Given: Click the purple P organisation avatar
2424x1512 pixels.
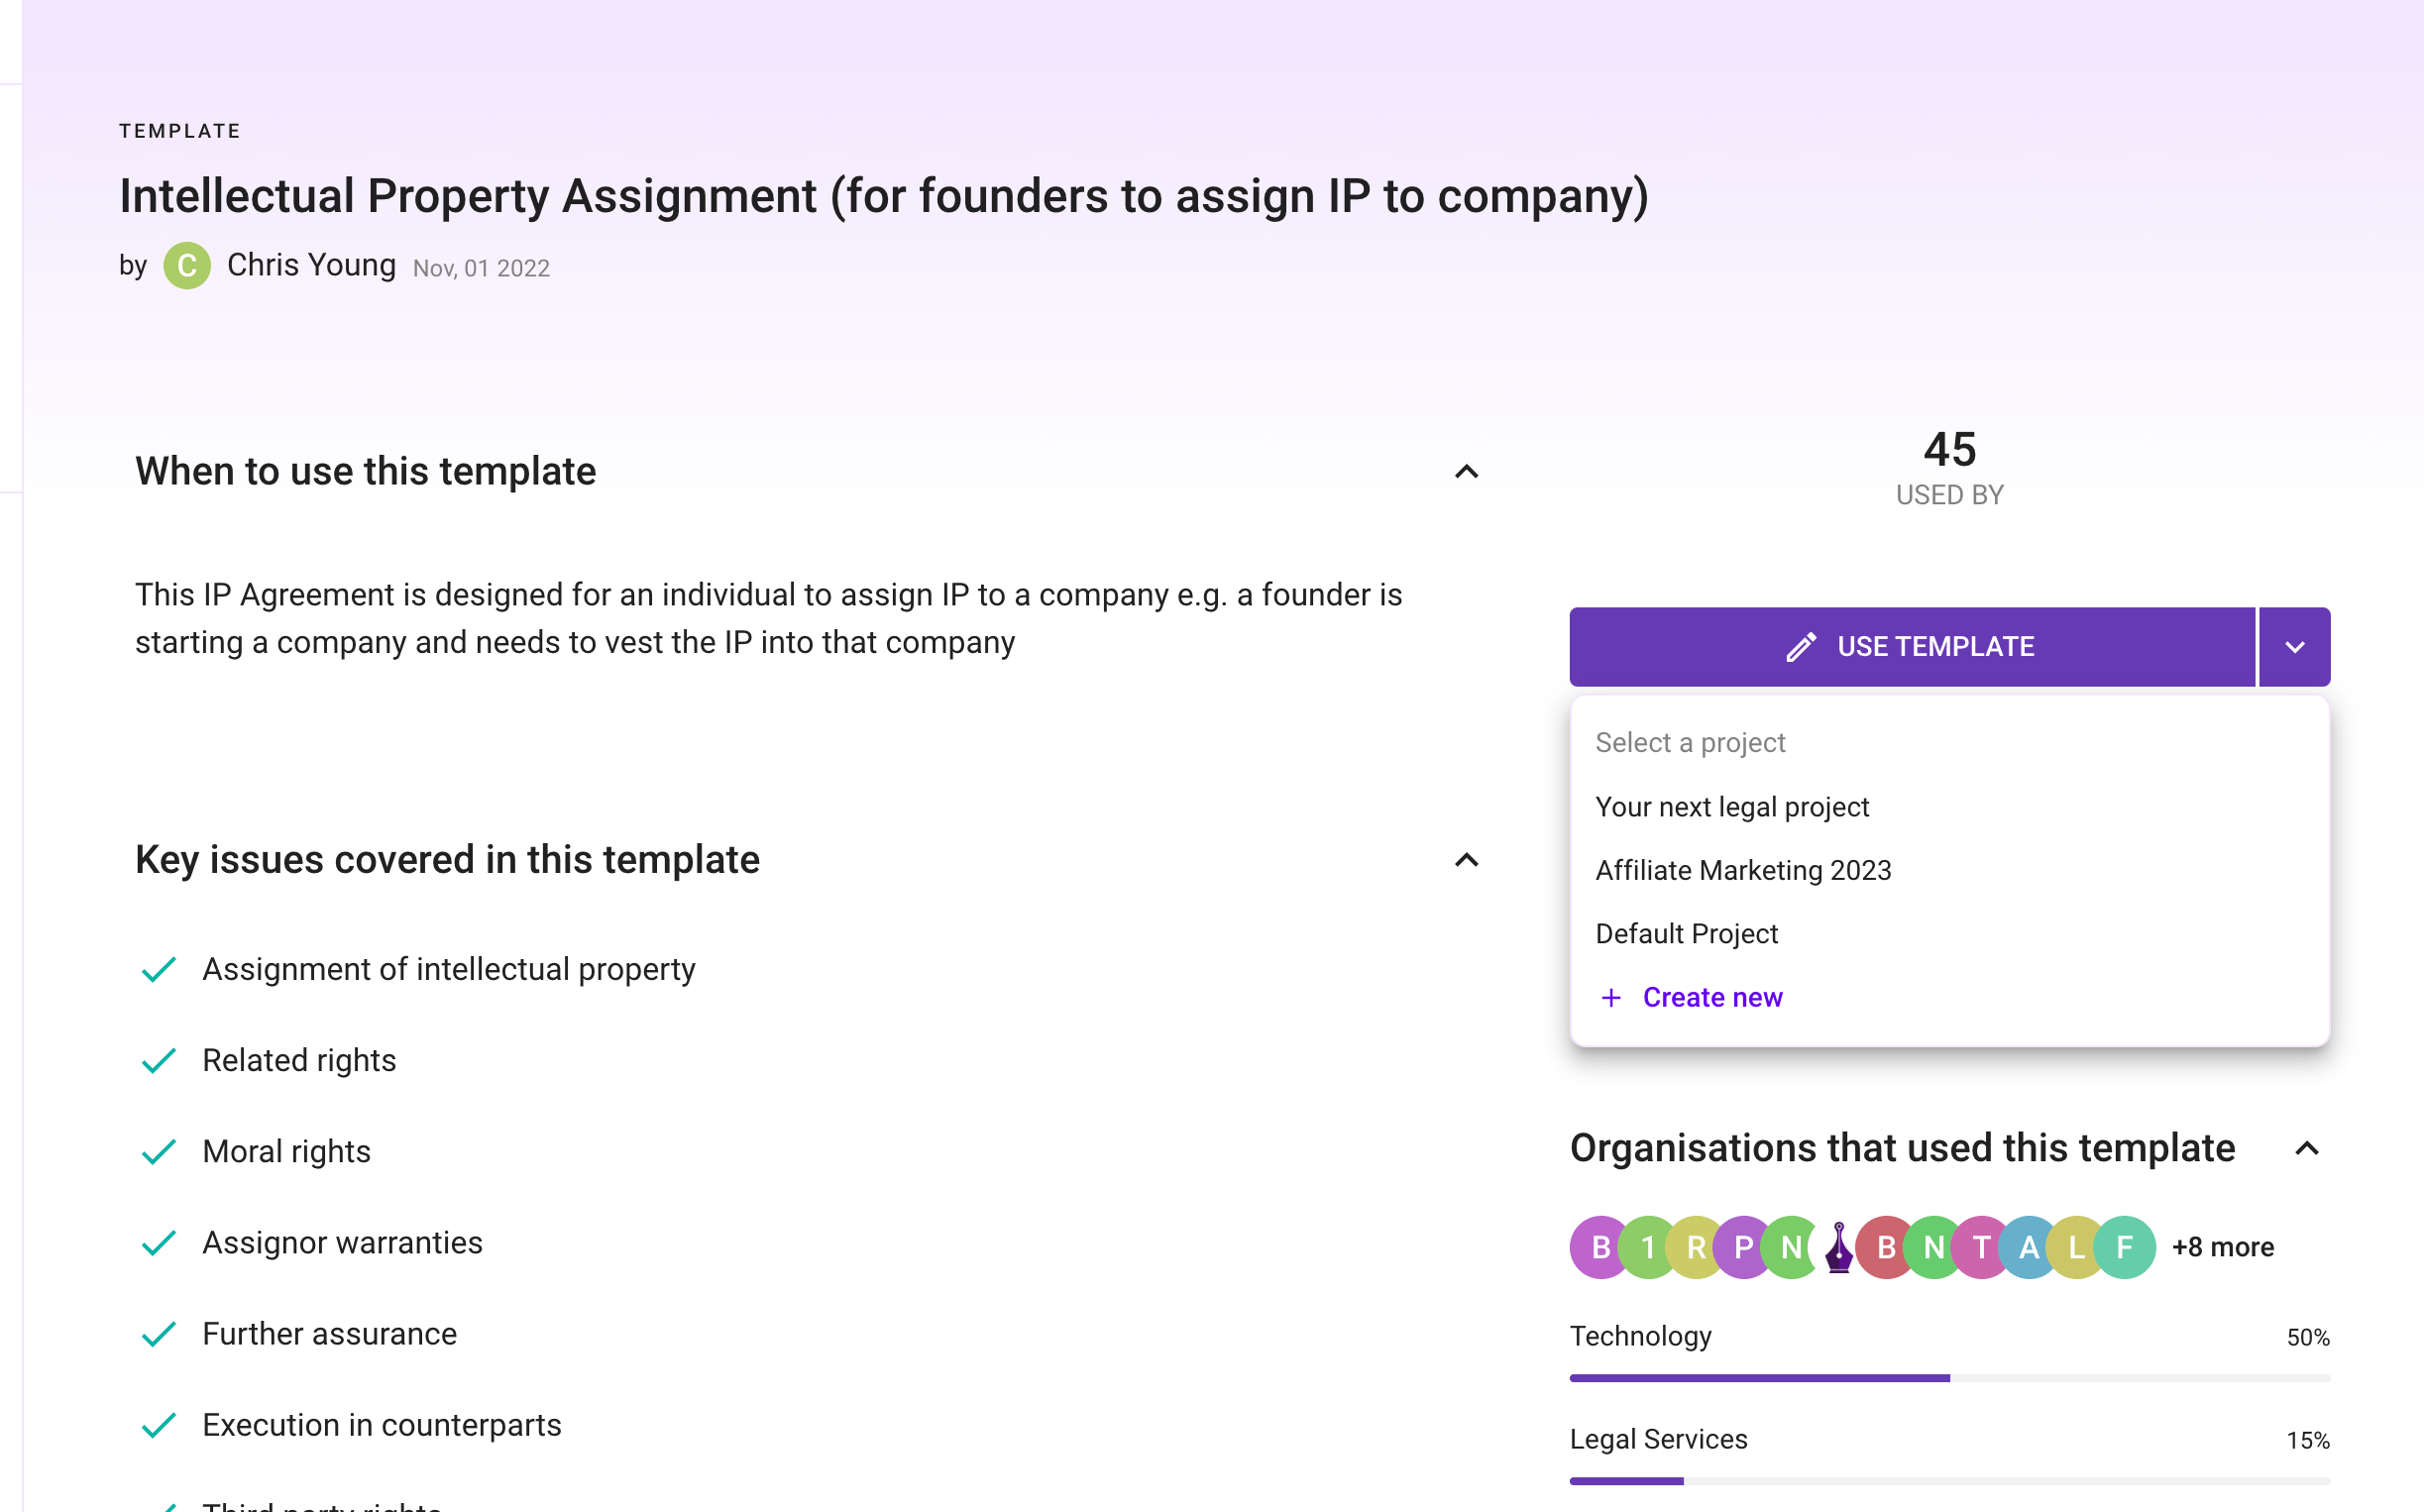Looking at the screenshot, I should click(1743, 1247).
